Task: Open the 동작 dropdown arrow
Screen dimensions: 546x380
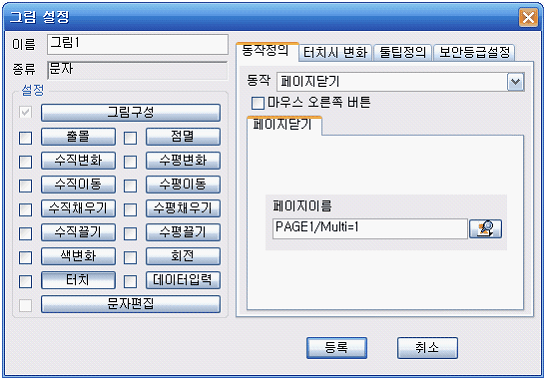Action: point(515,82)
